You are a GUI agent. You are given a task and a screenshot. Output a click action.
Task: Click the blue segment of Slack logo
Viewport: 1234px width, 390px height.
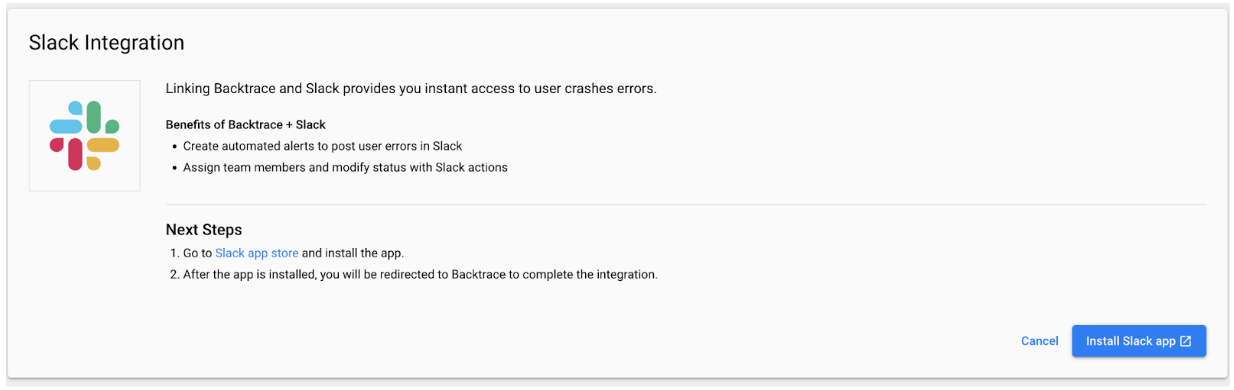tap(66, 120)
